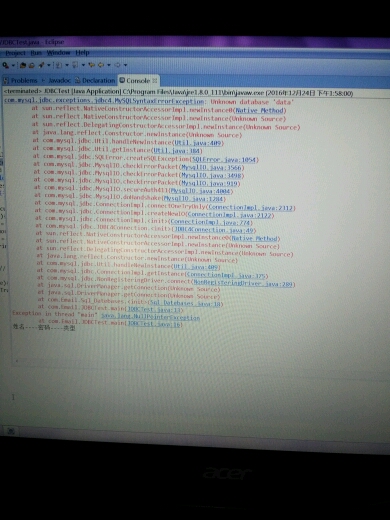Expand the External Tools dropdown arrow
The width and height of the screenshot is (390, 520).
[x=13, y=65]
